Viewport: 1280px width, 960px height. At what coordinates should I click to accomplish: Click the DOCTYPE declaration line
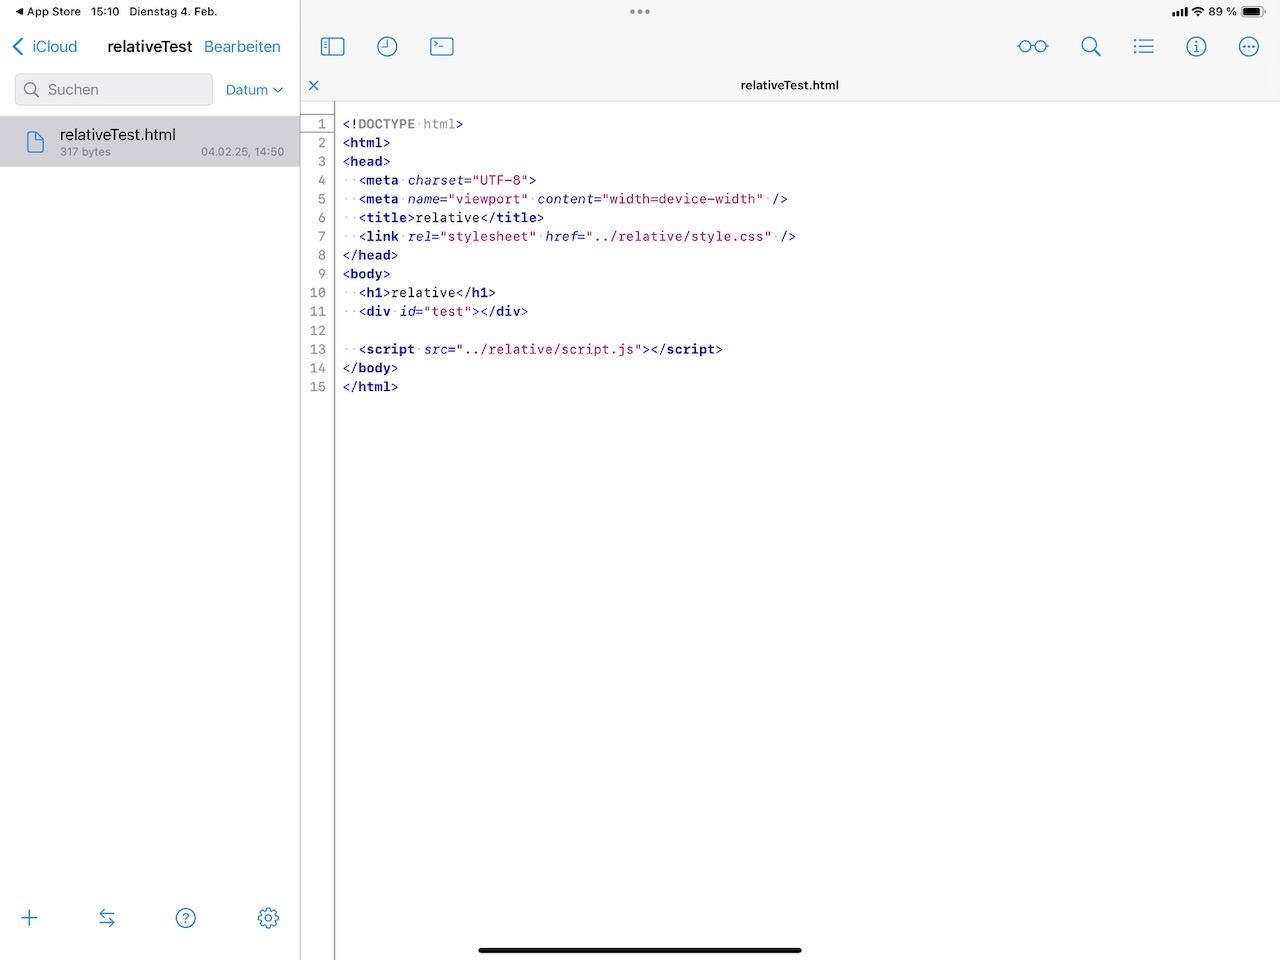[x=403, y=124]
